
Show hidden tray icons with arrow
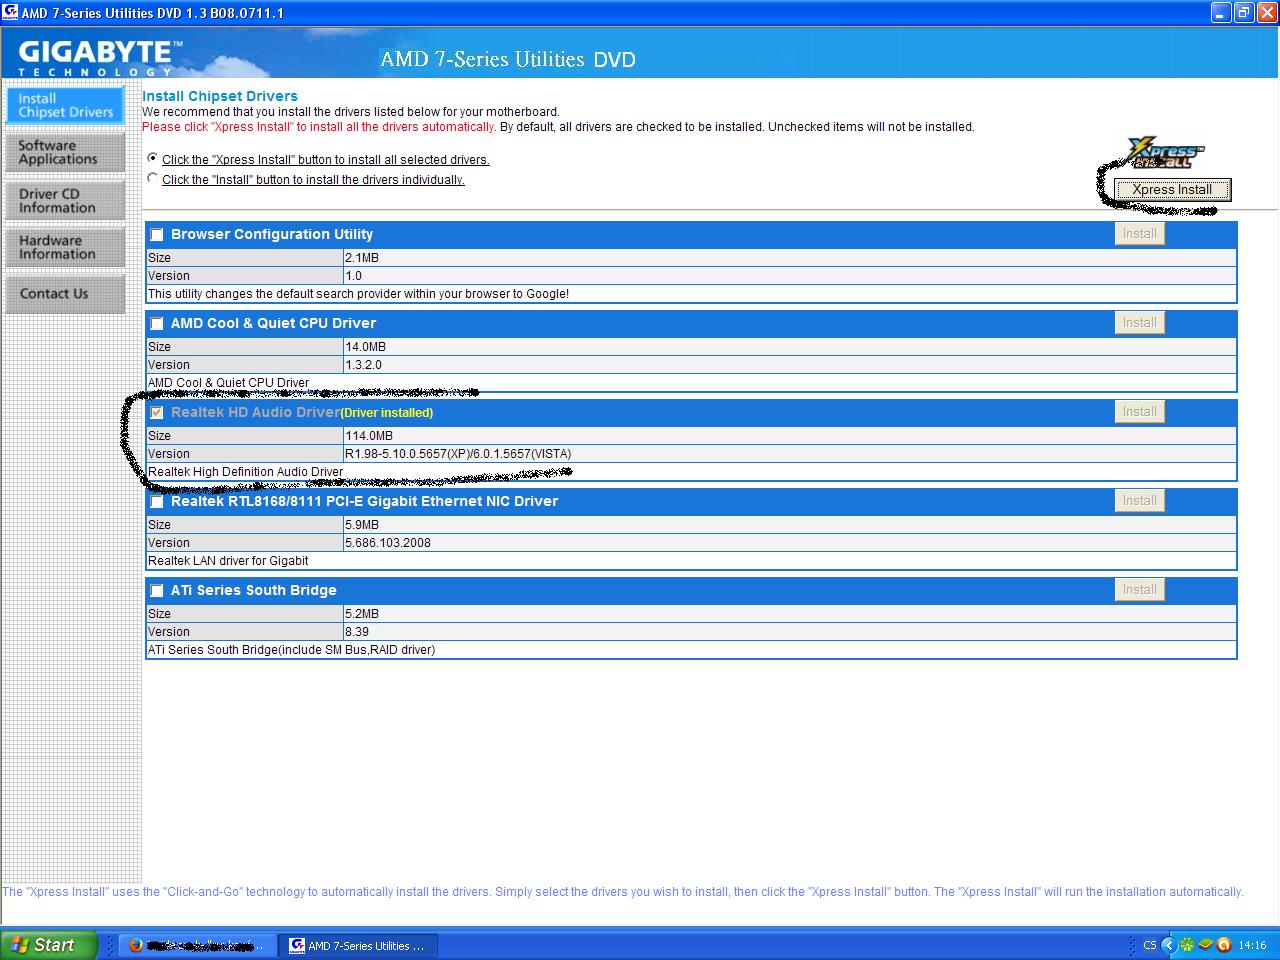1167,945
